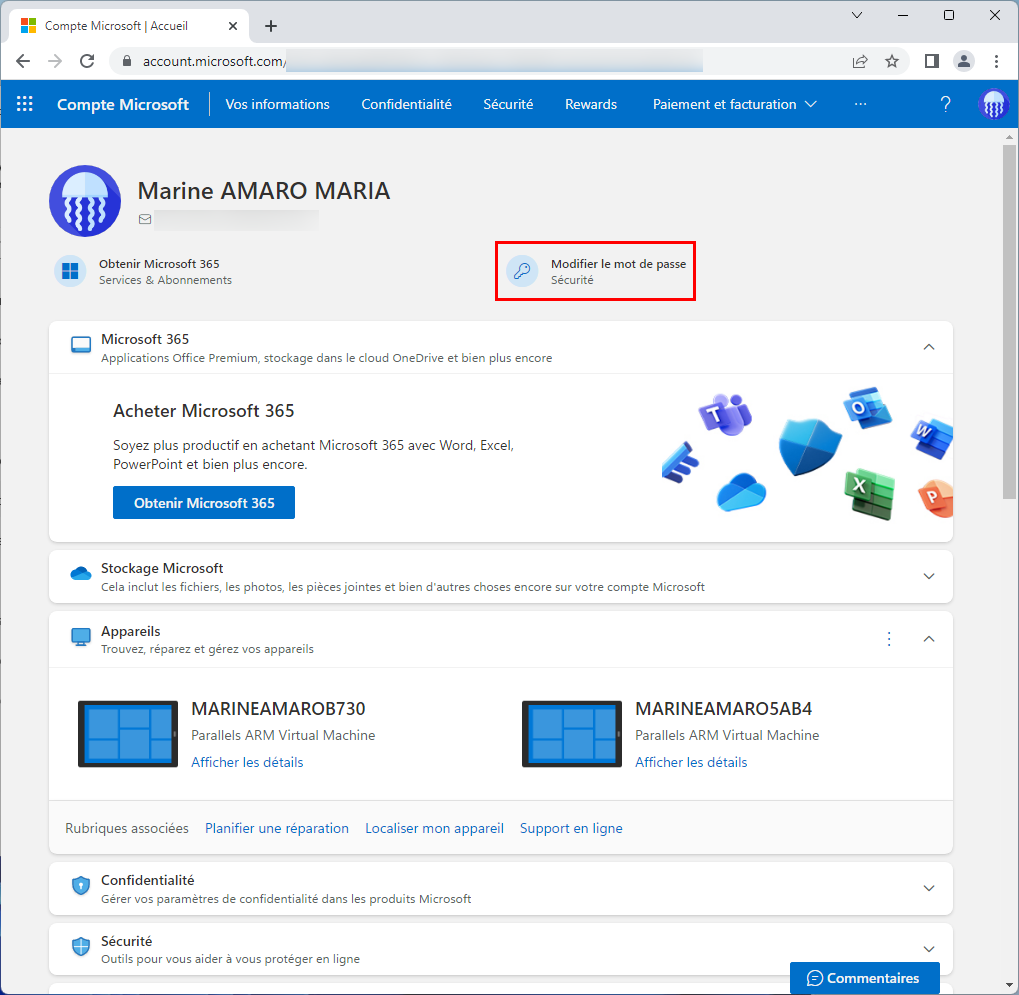Screen dimensions: 1019x995
Task: Click the Rubriques associées label
Action: click(x=127, y=828)
